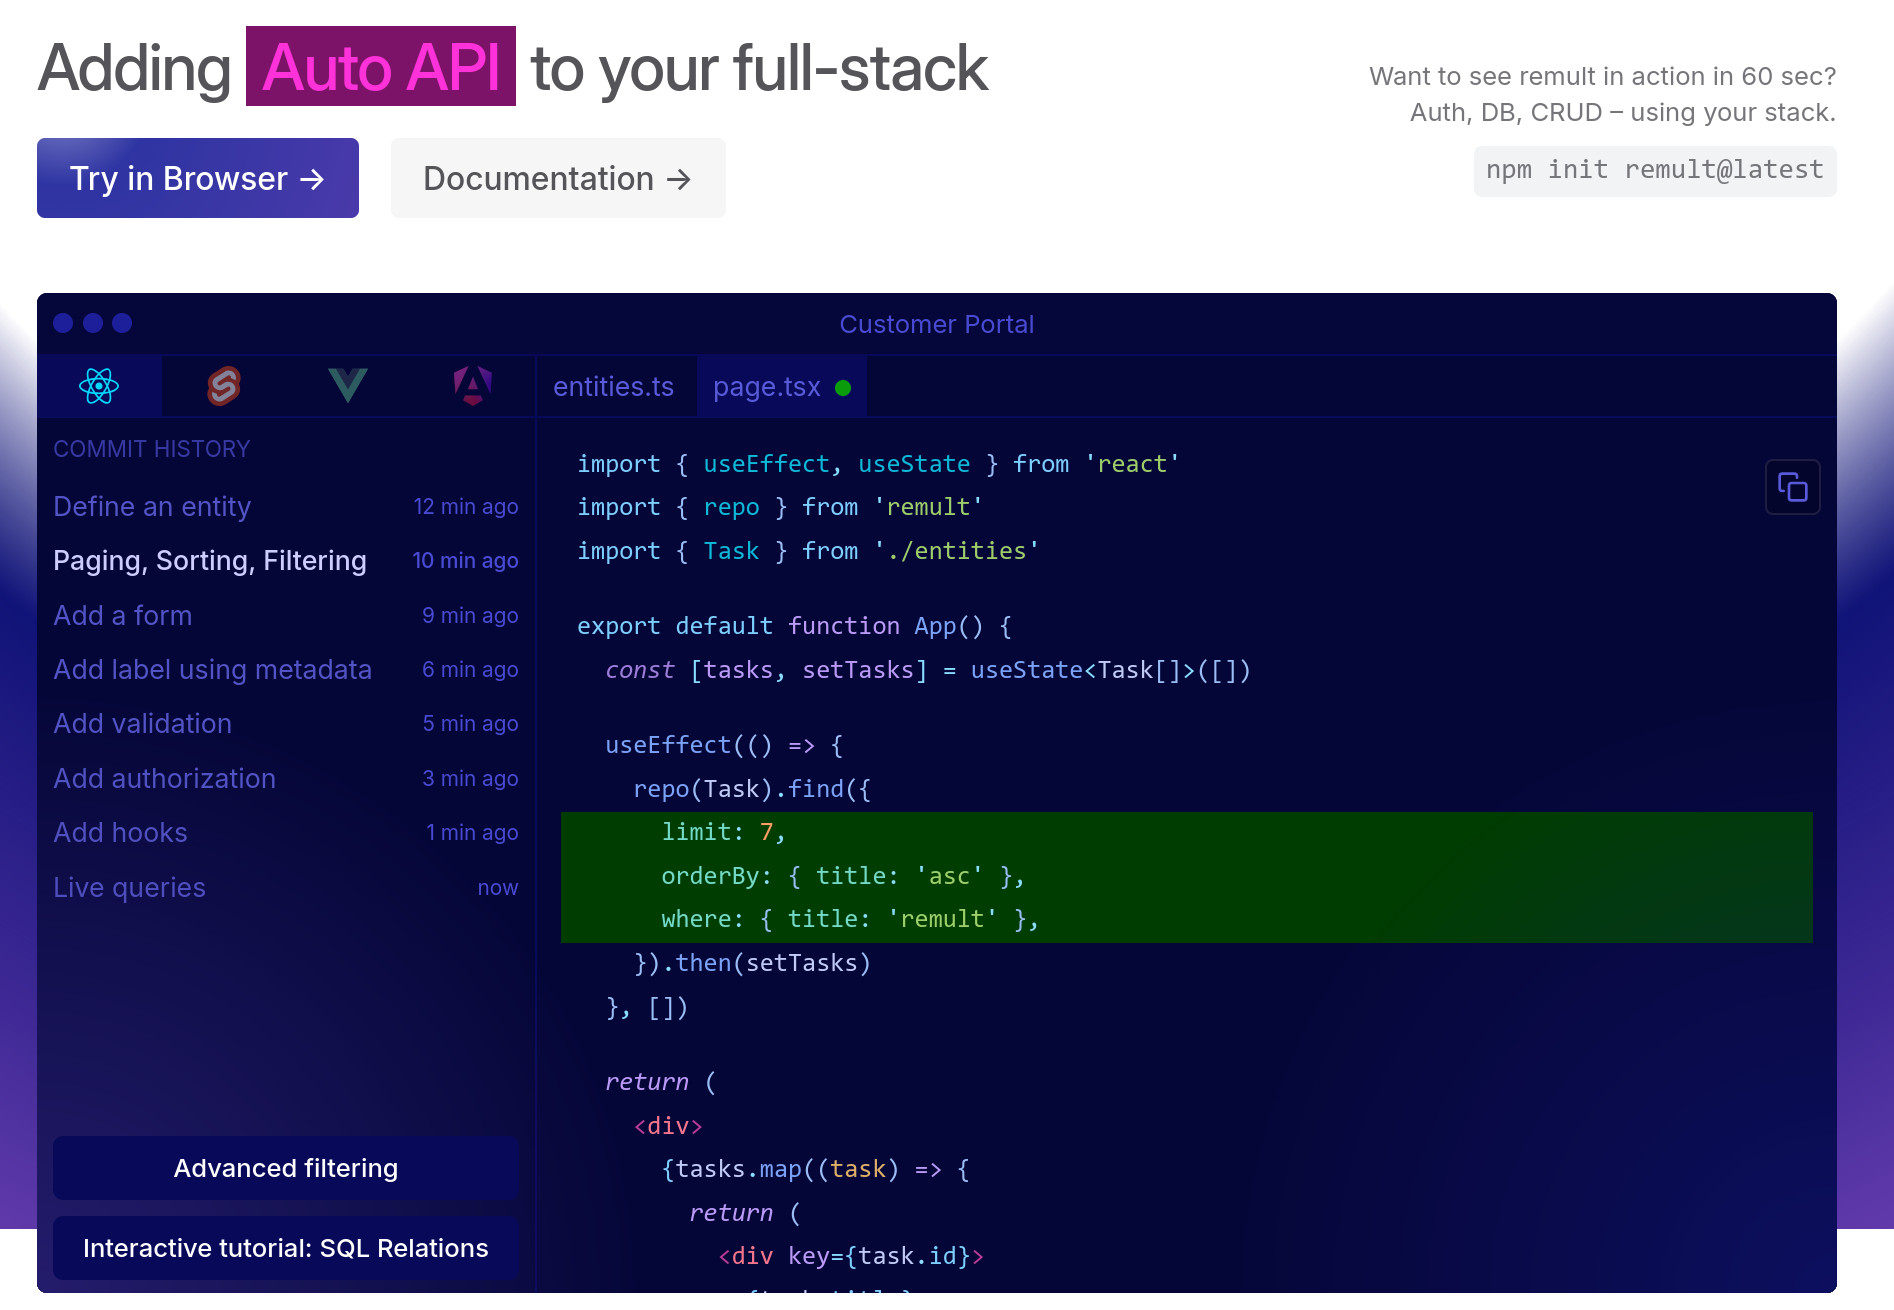Select the 'Live queries' commit
Viewport: 1894px width, 1310px height.
[286, 888]
